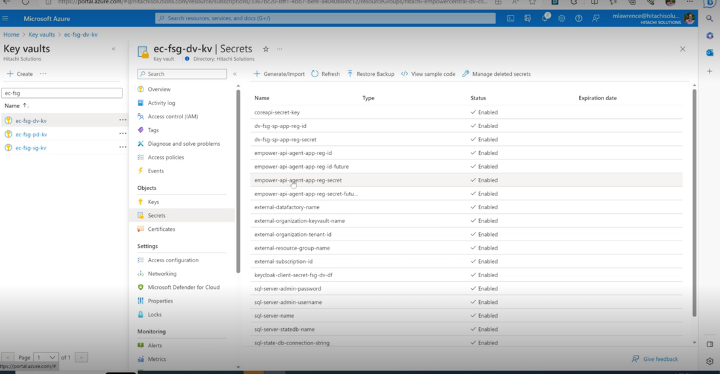Go to Key vaults breadcrumb
The height and width of the screenshot is (374, 720).
[41, 34]
